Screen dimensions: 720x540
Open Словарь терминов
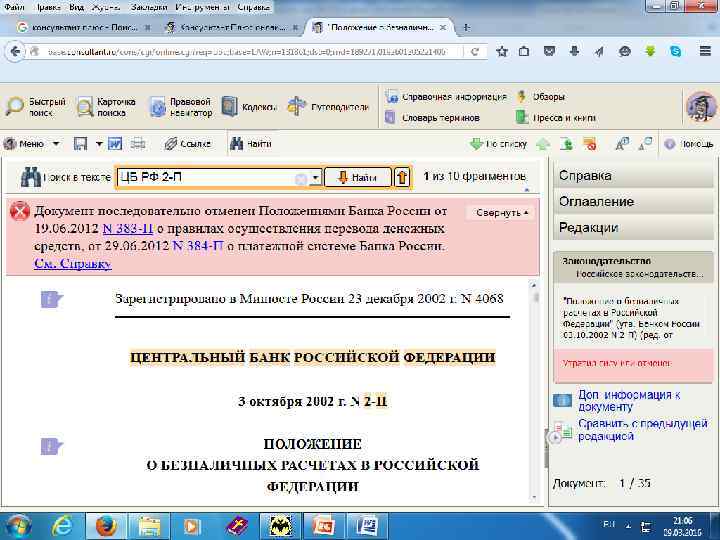pyautogui.click(x=433, y=118)
